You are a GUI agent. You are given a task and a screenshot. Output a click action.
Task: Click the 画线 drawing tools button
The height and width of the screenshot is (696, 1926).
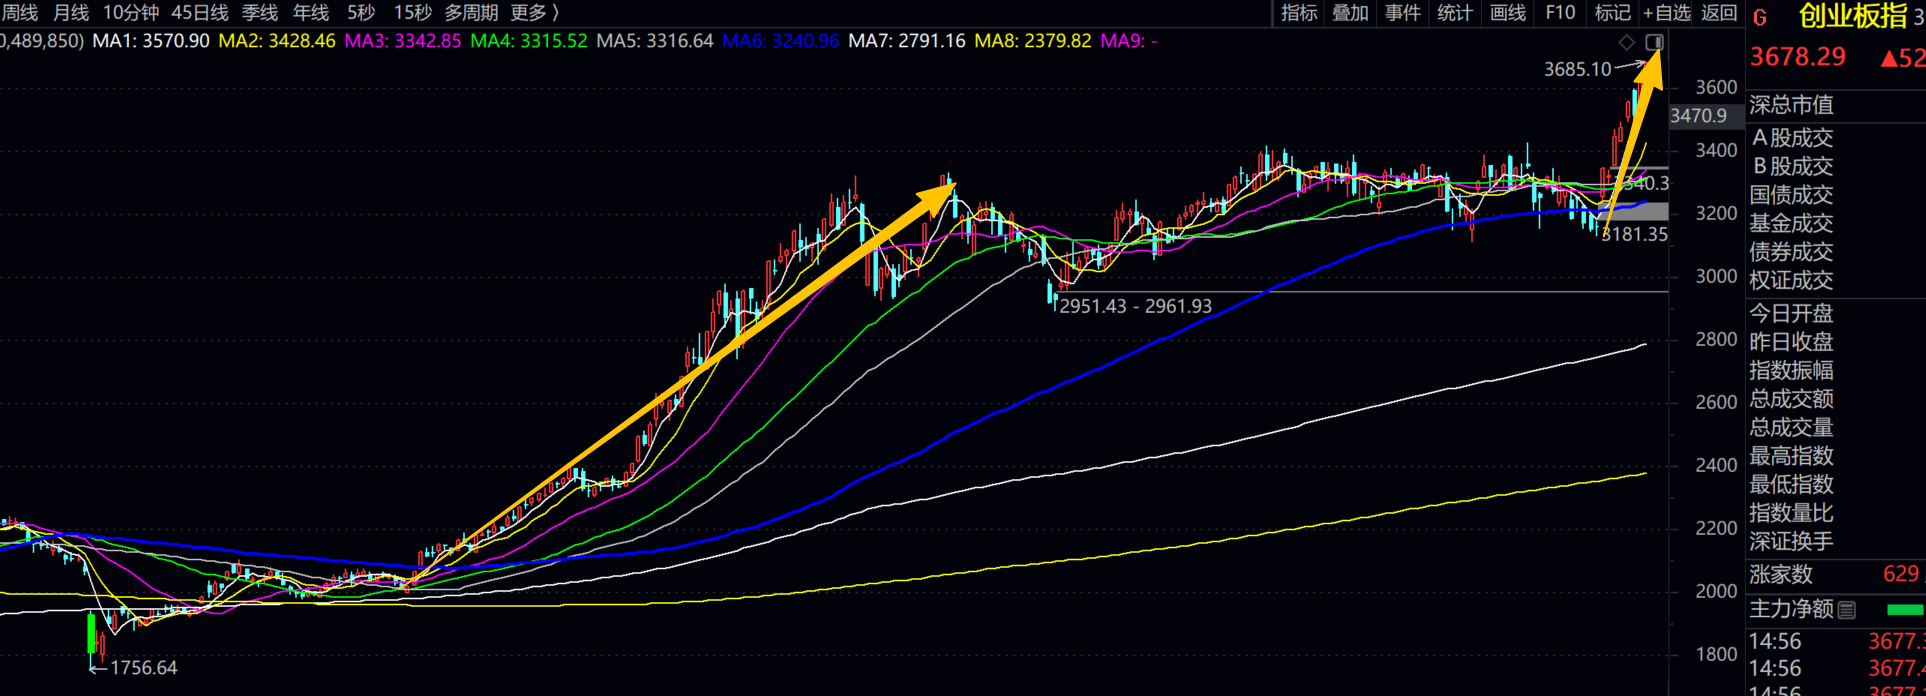tap(1508, 13)
